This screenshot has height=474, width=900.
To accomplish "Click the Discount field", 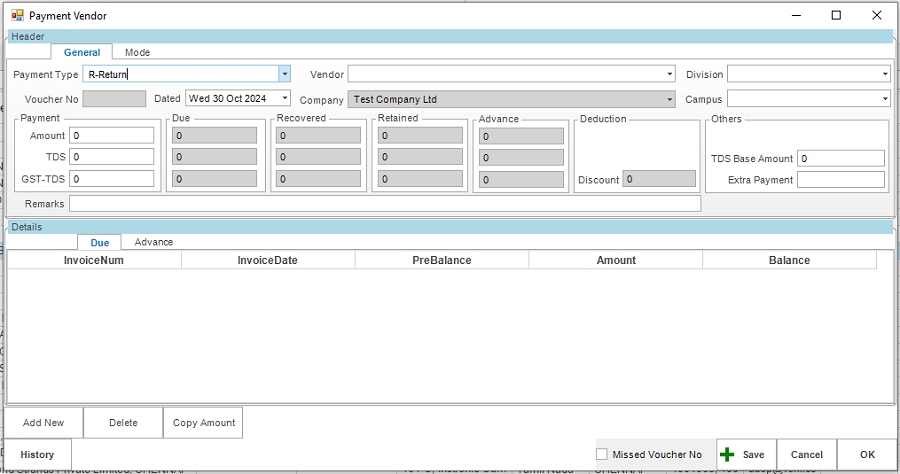I will [x=659, y=179].
